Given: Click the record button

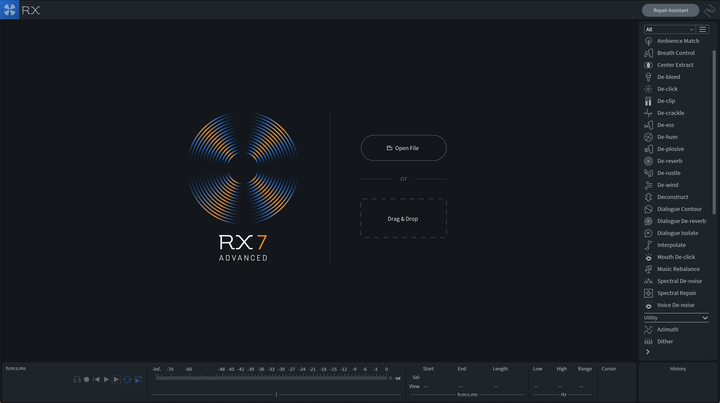Looking at the screenshot, I should (86, 380).
